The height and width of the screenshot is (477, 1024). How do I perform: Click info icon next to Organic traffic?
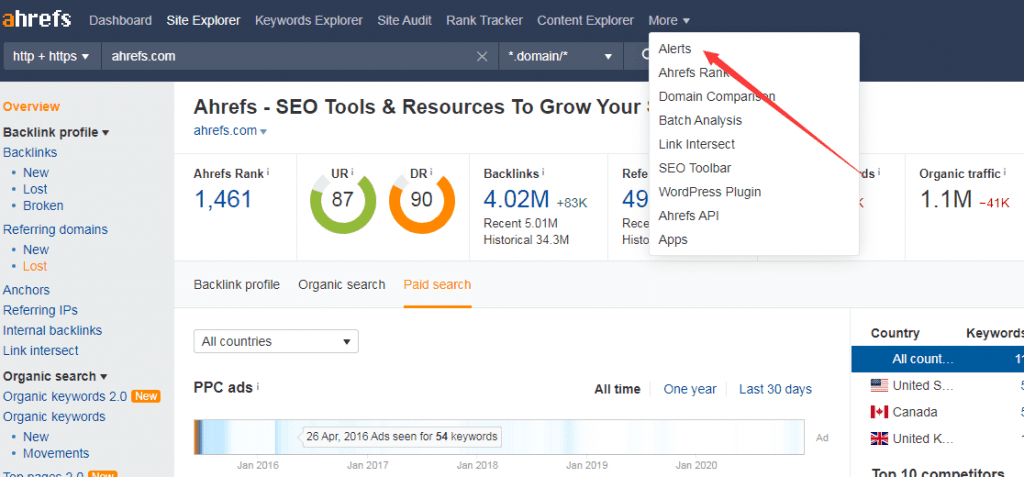pyautogui.click(x=1004, y=173)
